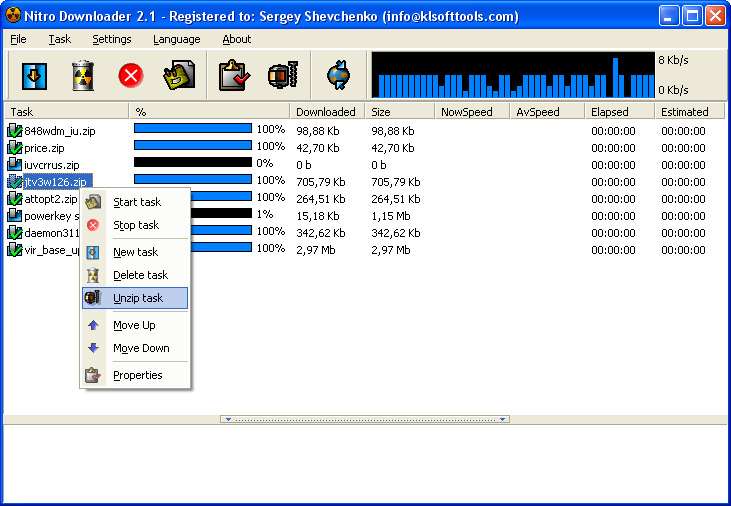Click the file icon beside price.zip
The width and height of the screenshot is (731, 506).
click(14, 148)
